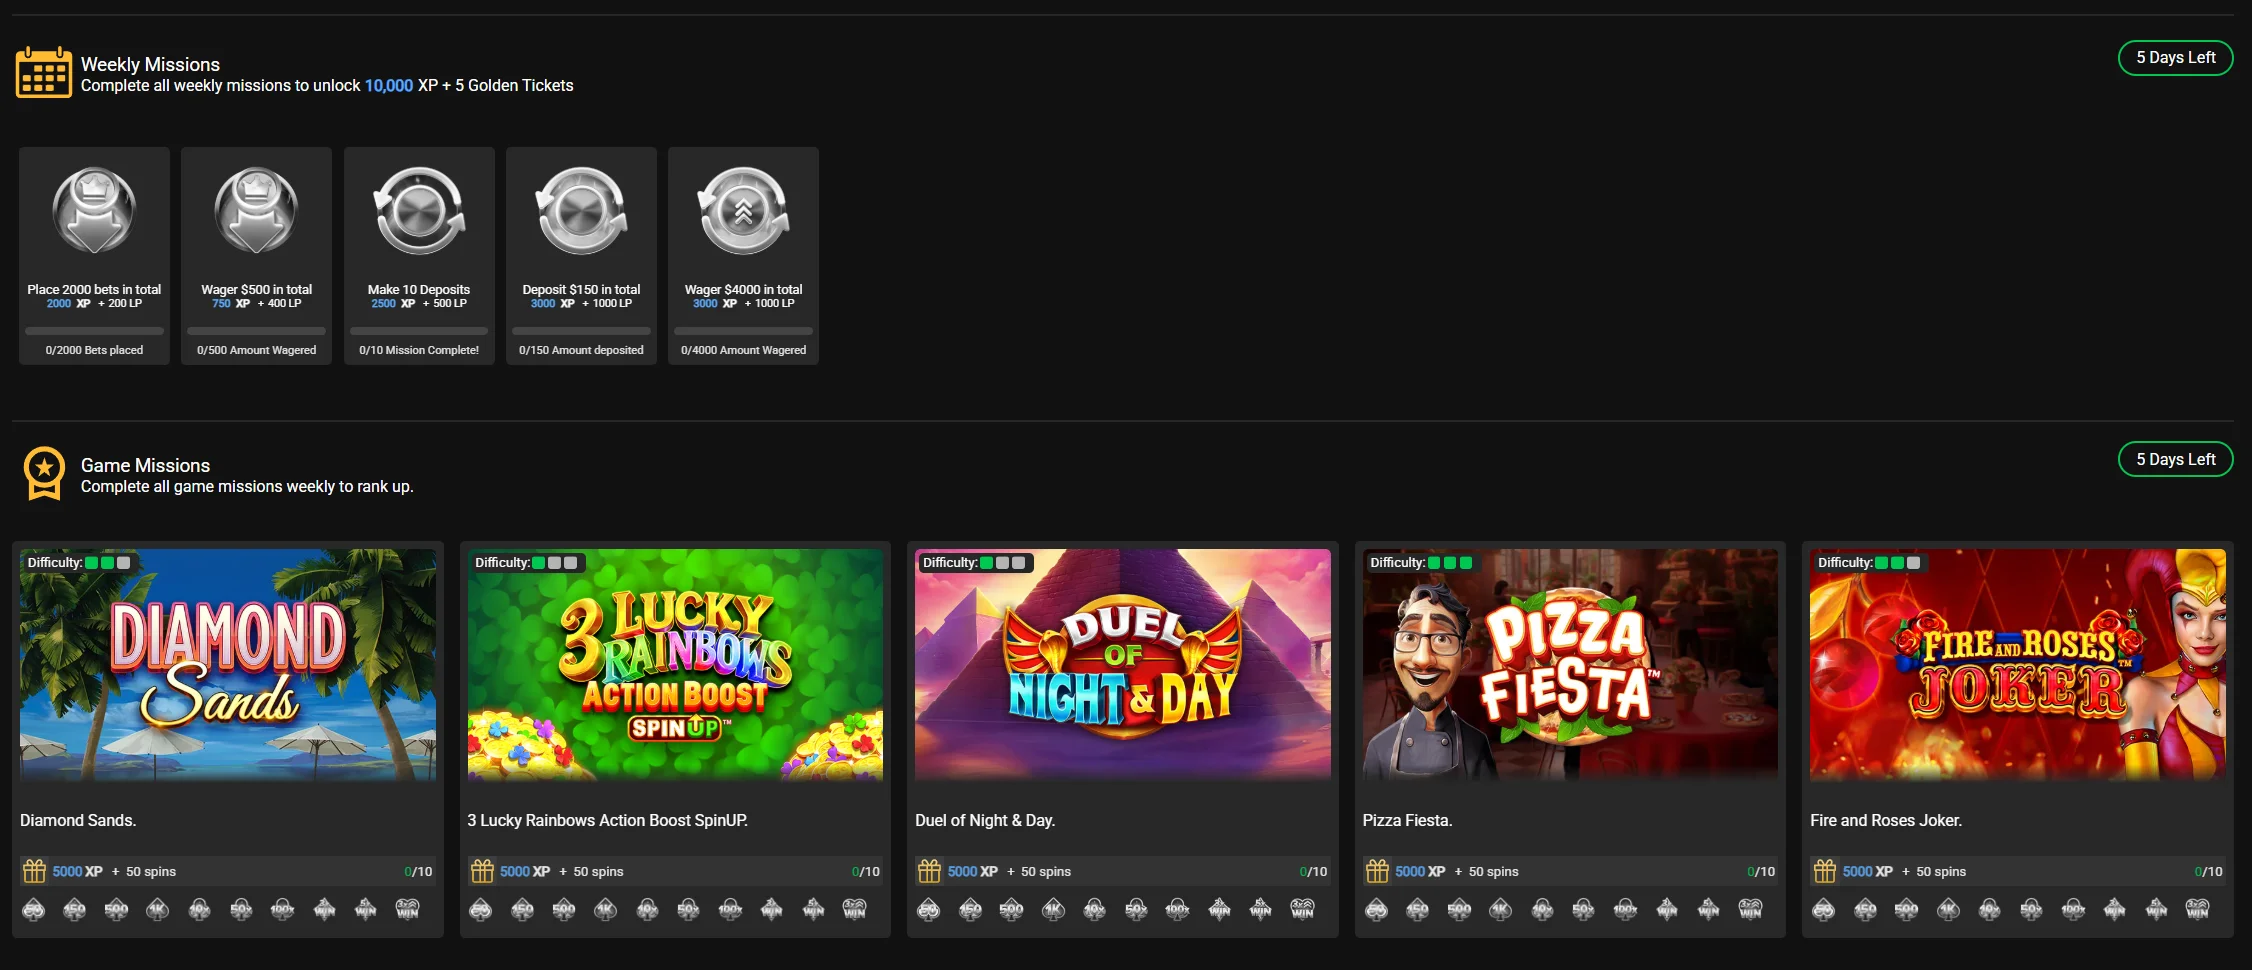Open the Duel of Night & Day thumbnail
This screenshot has width=2252, height=970.
click(x=1123, y=664)
